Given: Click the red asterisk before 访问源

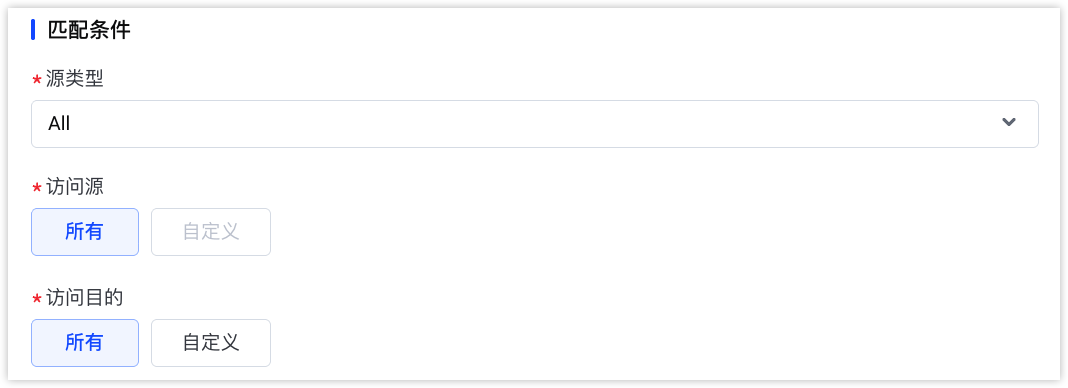Looking at the screenshot, I should [x=37, y=188].
